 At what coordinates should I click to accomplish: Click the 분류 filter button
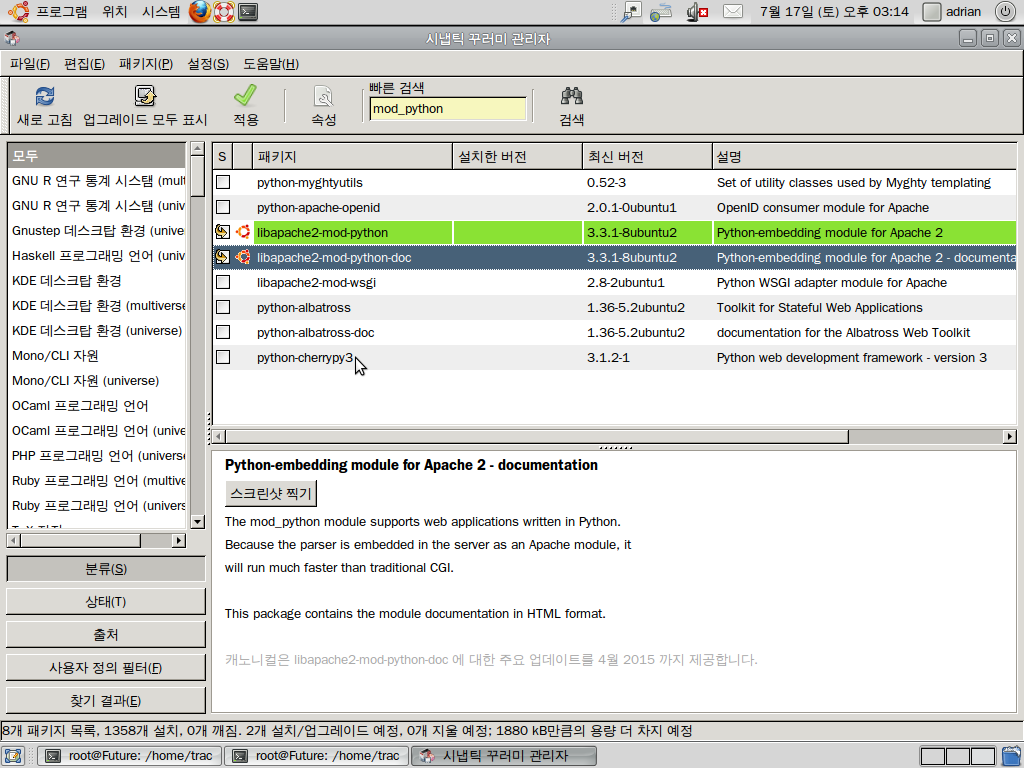coord(106,569)
